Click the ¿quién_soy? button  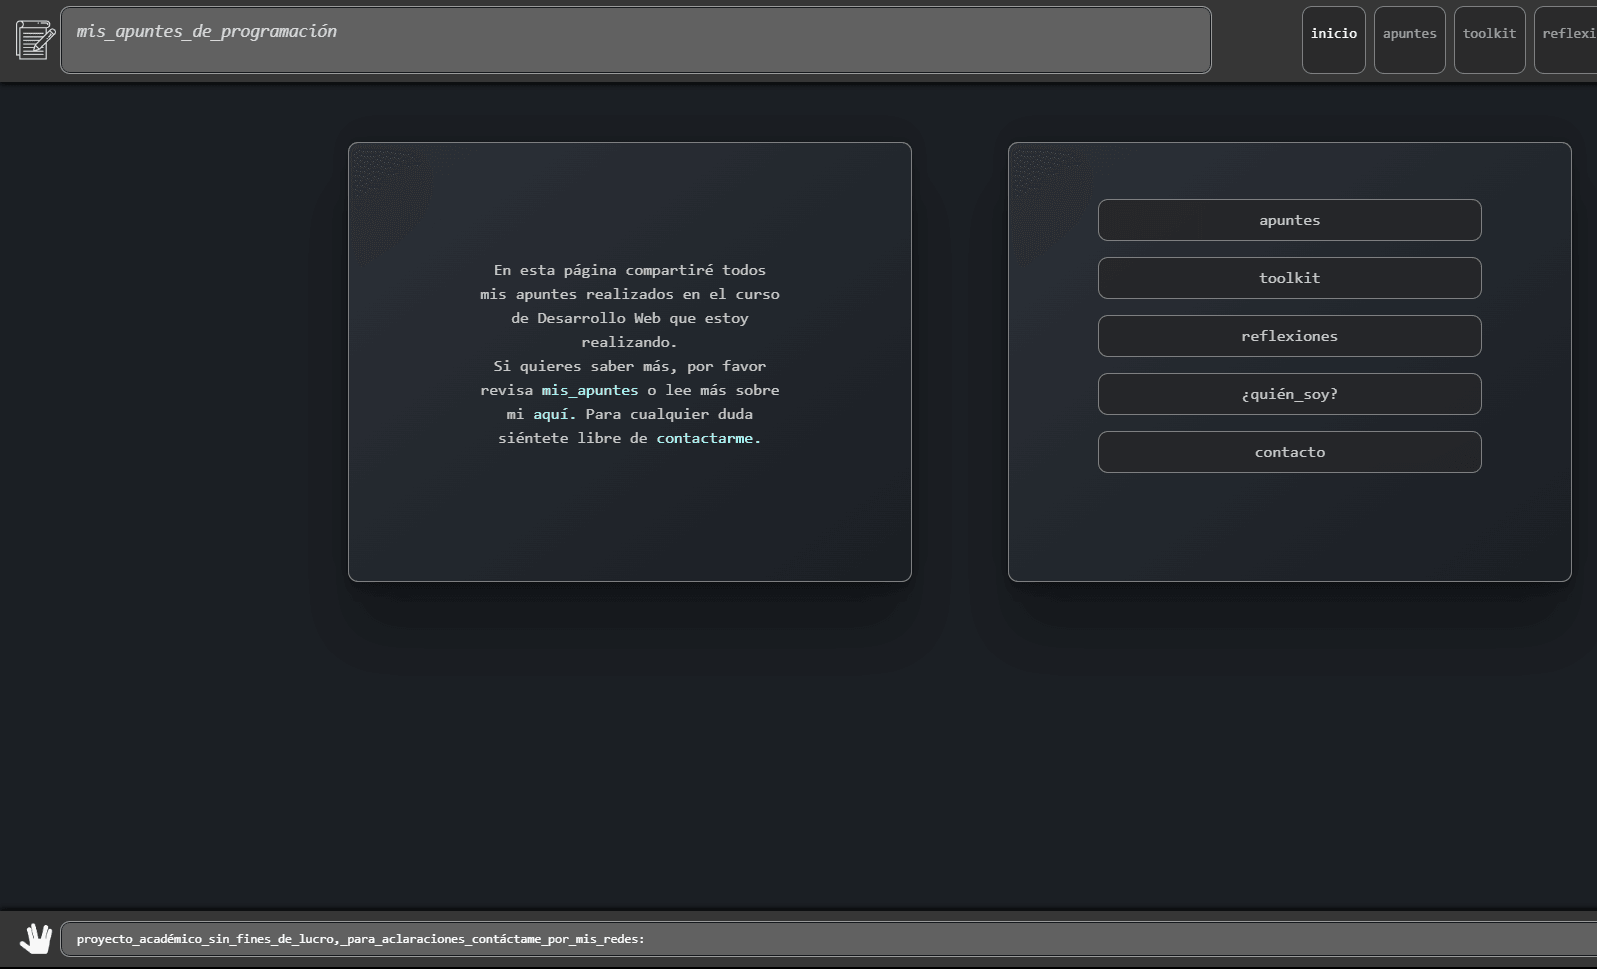click(x=1289, y=394)
